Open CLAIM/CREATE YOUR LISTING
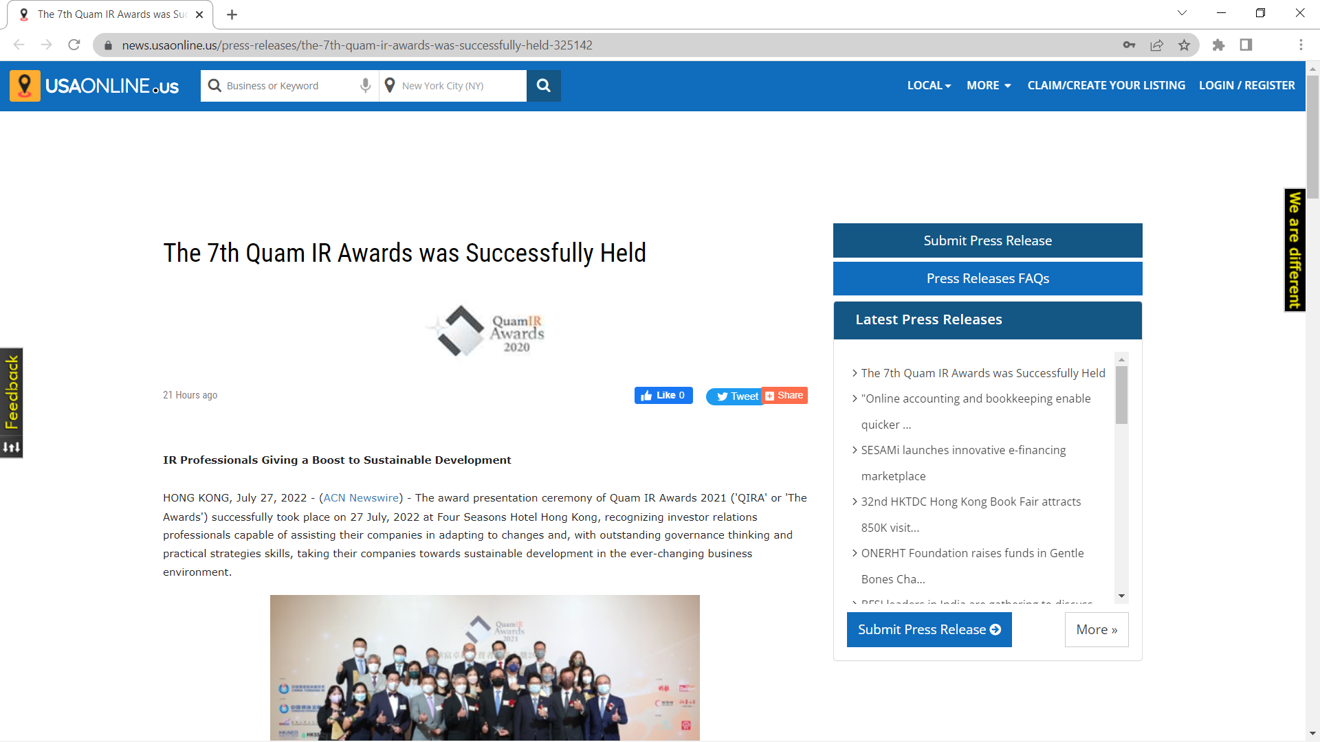1320x742 pixels. coord(1106,86)
